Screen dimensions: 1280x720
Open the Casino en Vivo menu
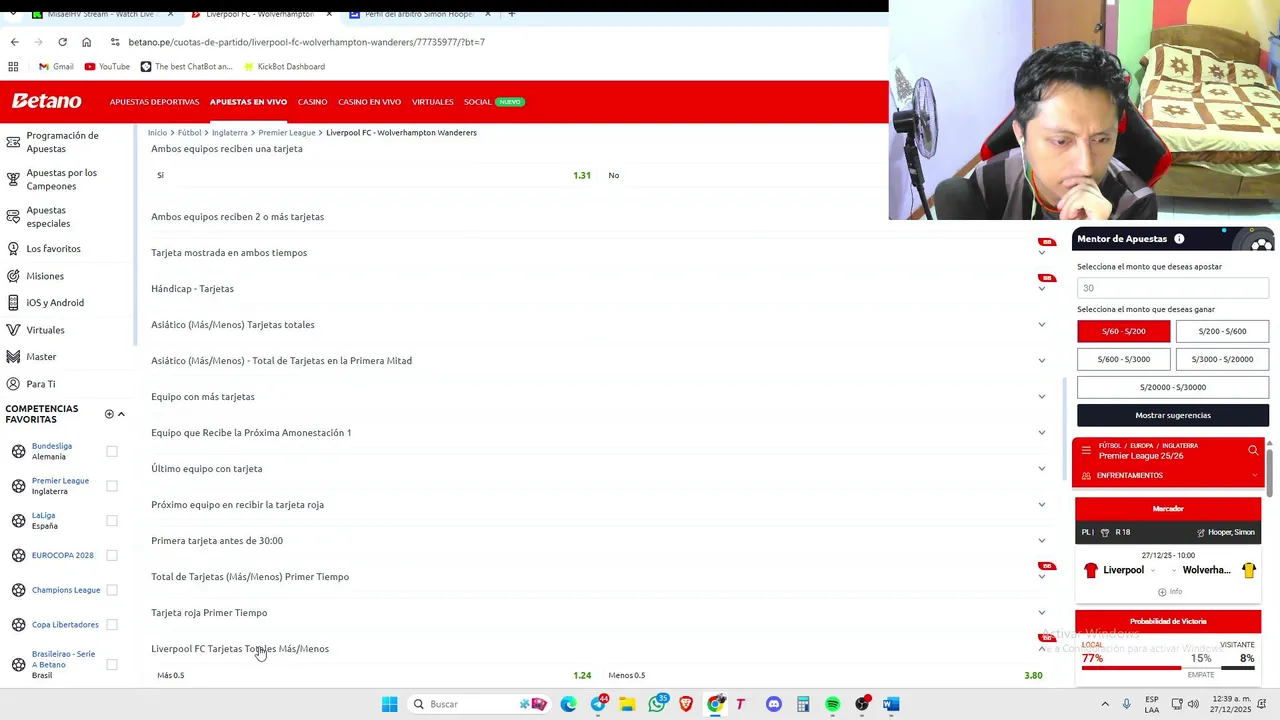(369, 102)
